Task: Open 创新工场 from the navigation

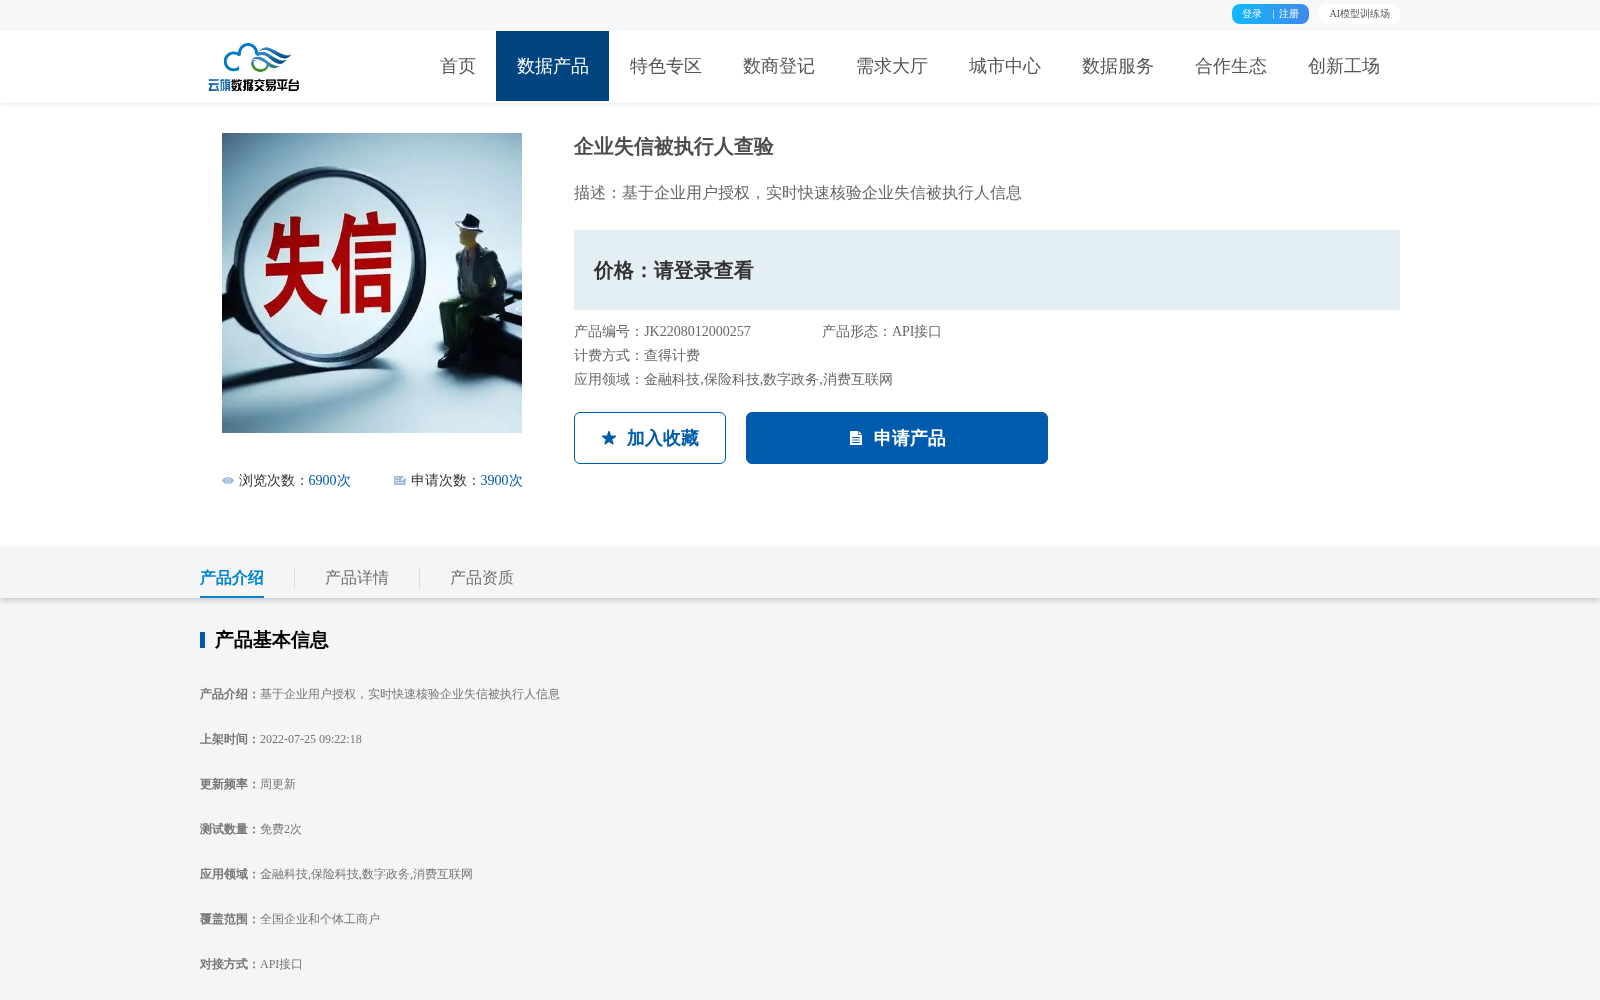Action: pyautogui.click(x=1343, y=66)
